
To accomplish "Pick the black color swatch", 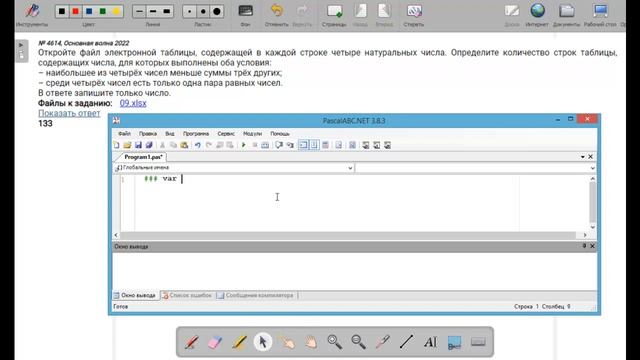I will click(62, 11).
